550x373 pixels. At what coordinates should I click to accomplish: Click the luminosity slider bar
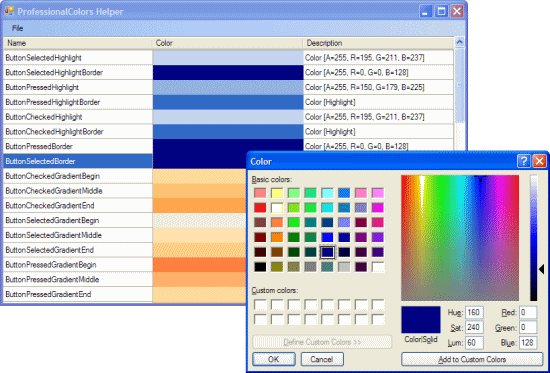click(534, 238)
